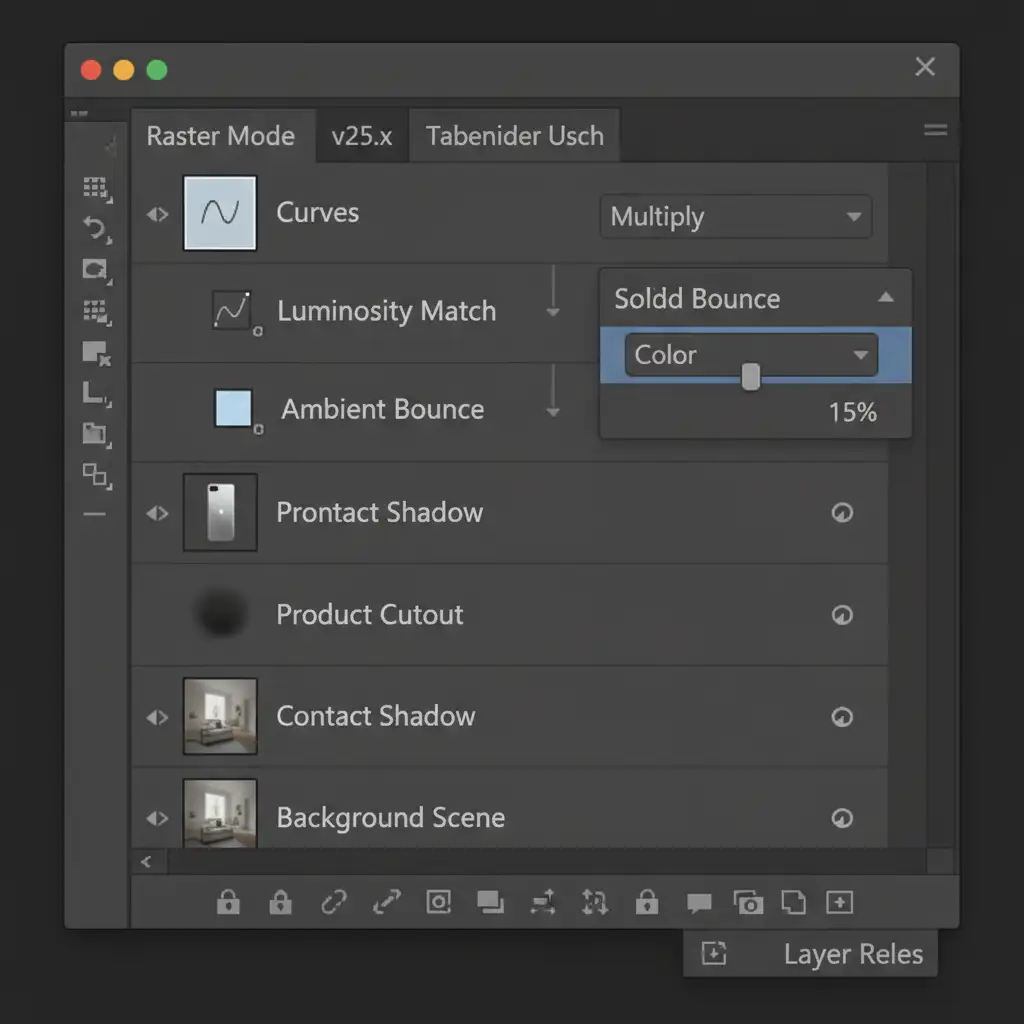The height and width of the screenshot is (1024, 1024).
Task: Click the slider handle below Color dropdown
Action: point(751,377)
